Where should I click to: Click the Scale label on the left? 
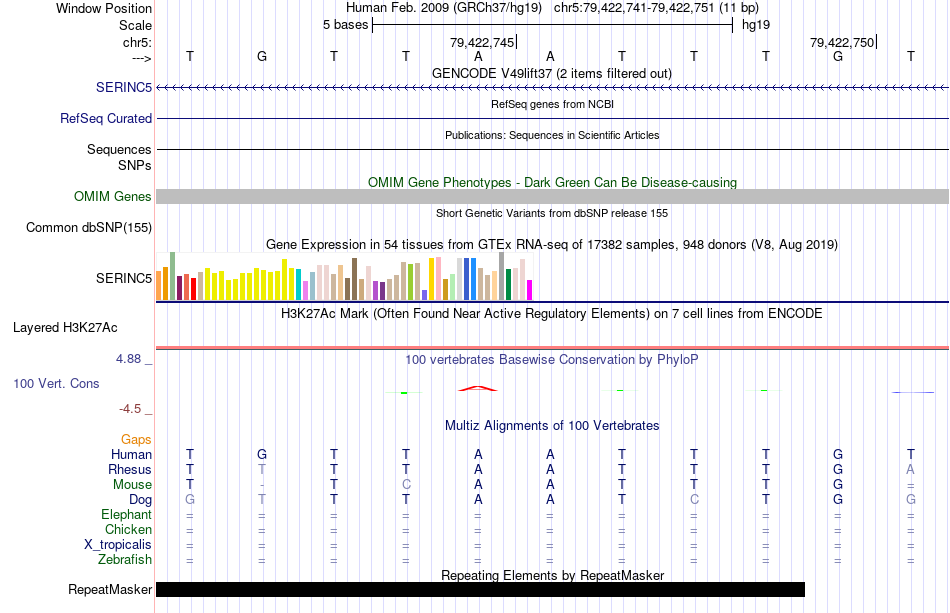coord(136,25)
